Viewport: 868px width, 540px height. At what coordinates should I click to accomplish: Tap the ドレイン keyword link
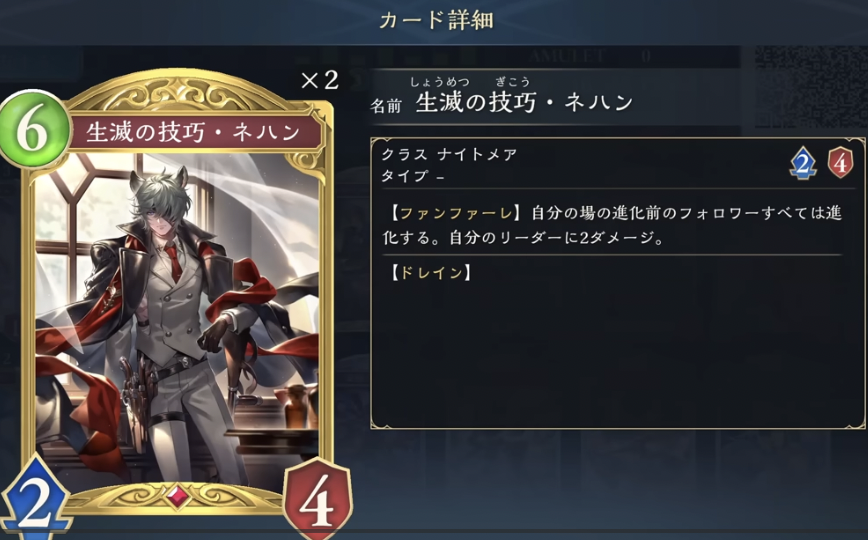click(x=431, y=272)
